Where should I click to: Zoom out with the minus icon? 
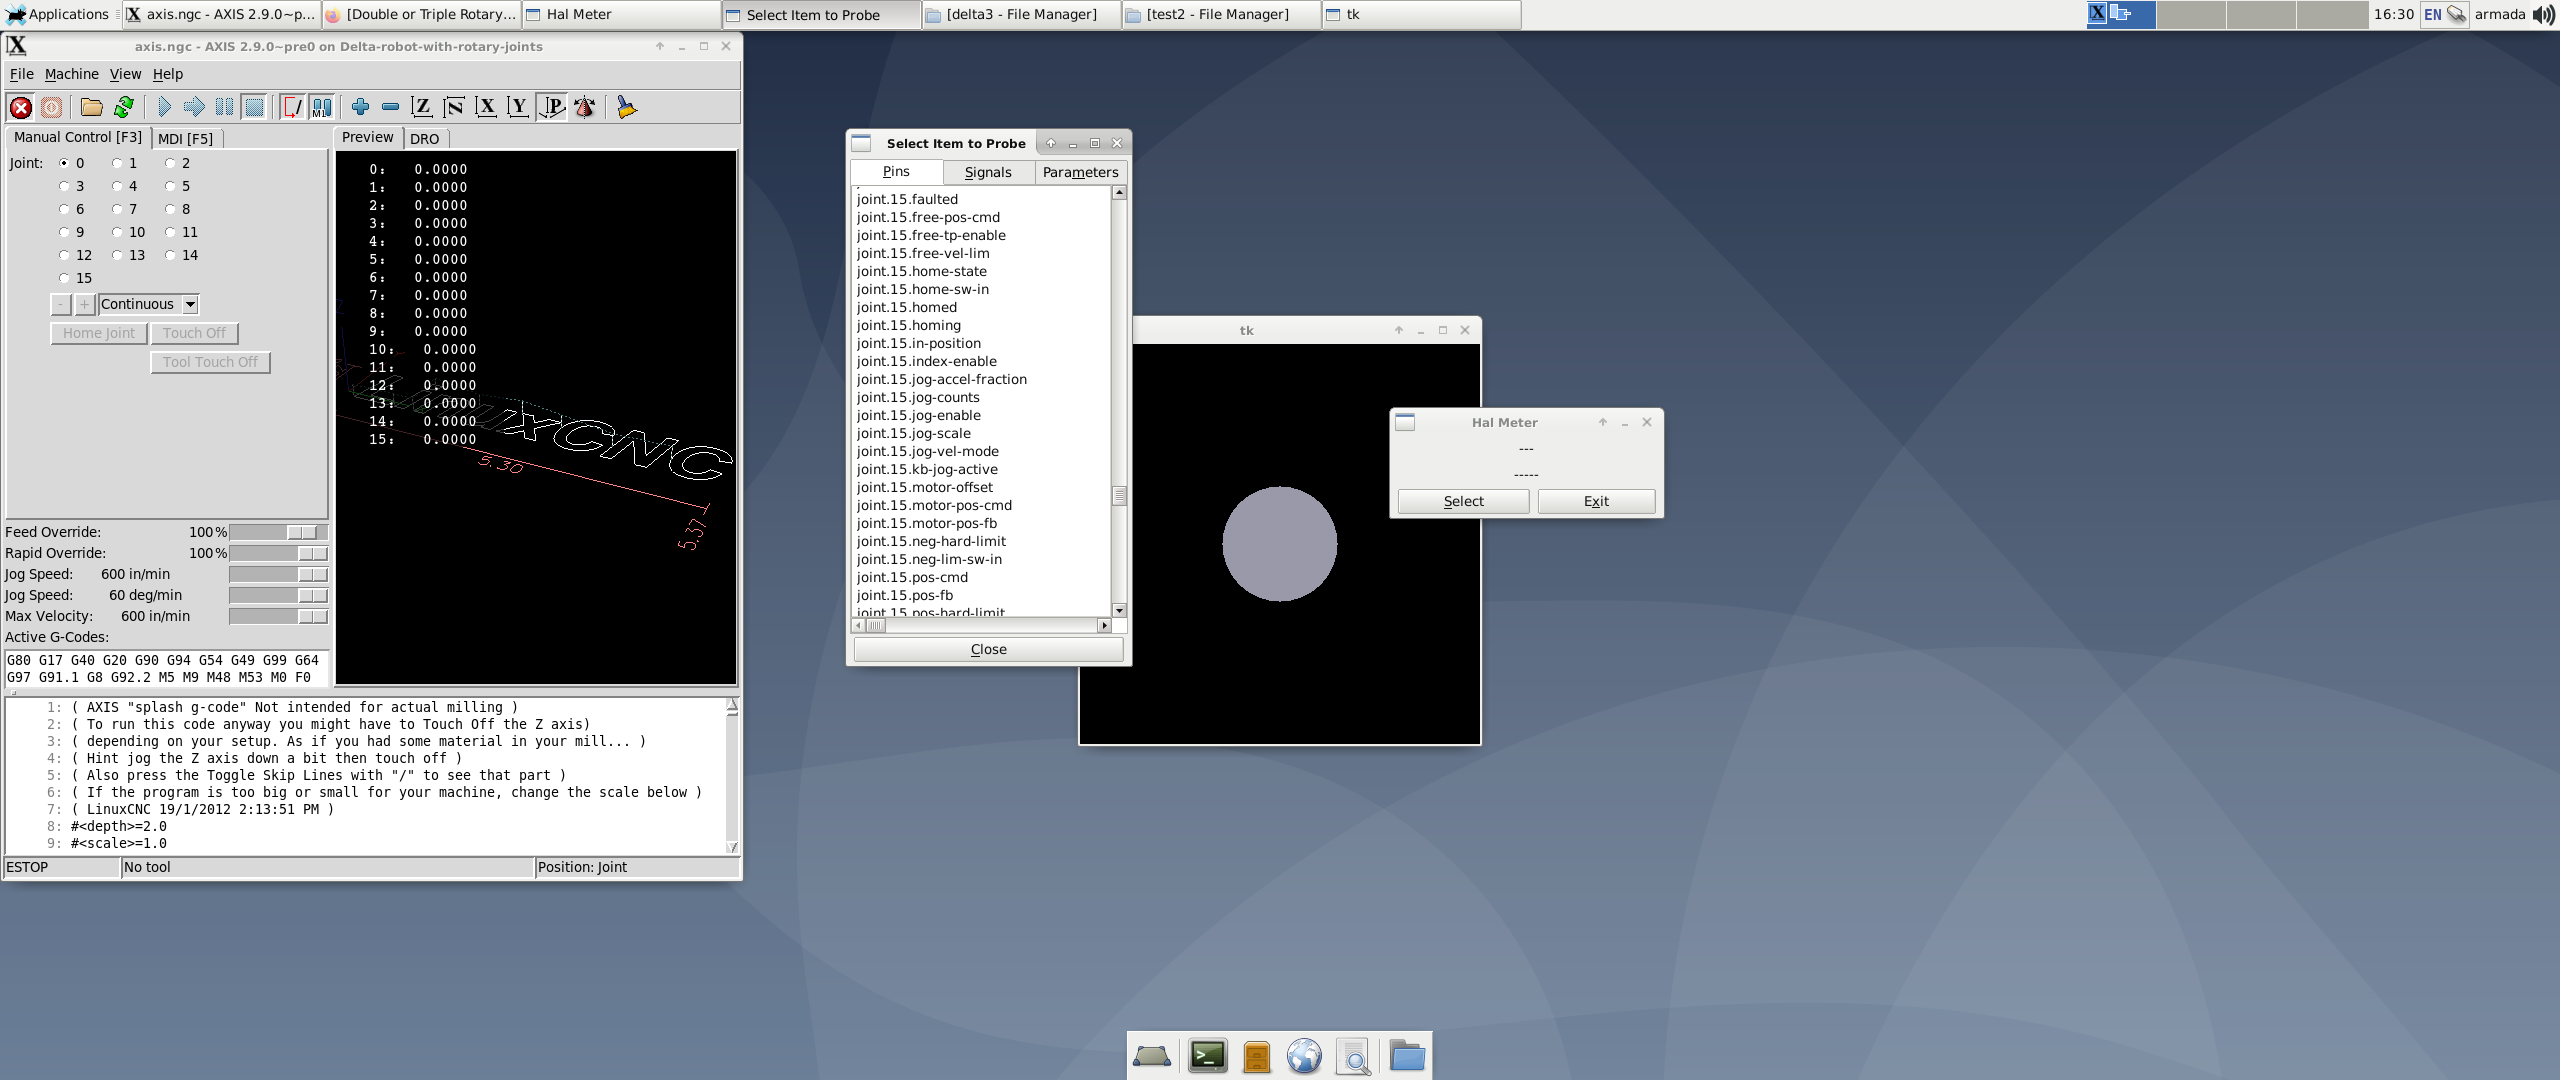point(391,107)
